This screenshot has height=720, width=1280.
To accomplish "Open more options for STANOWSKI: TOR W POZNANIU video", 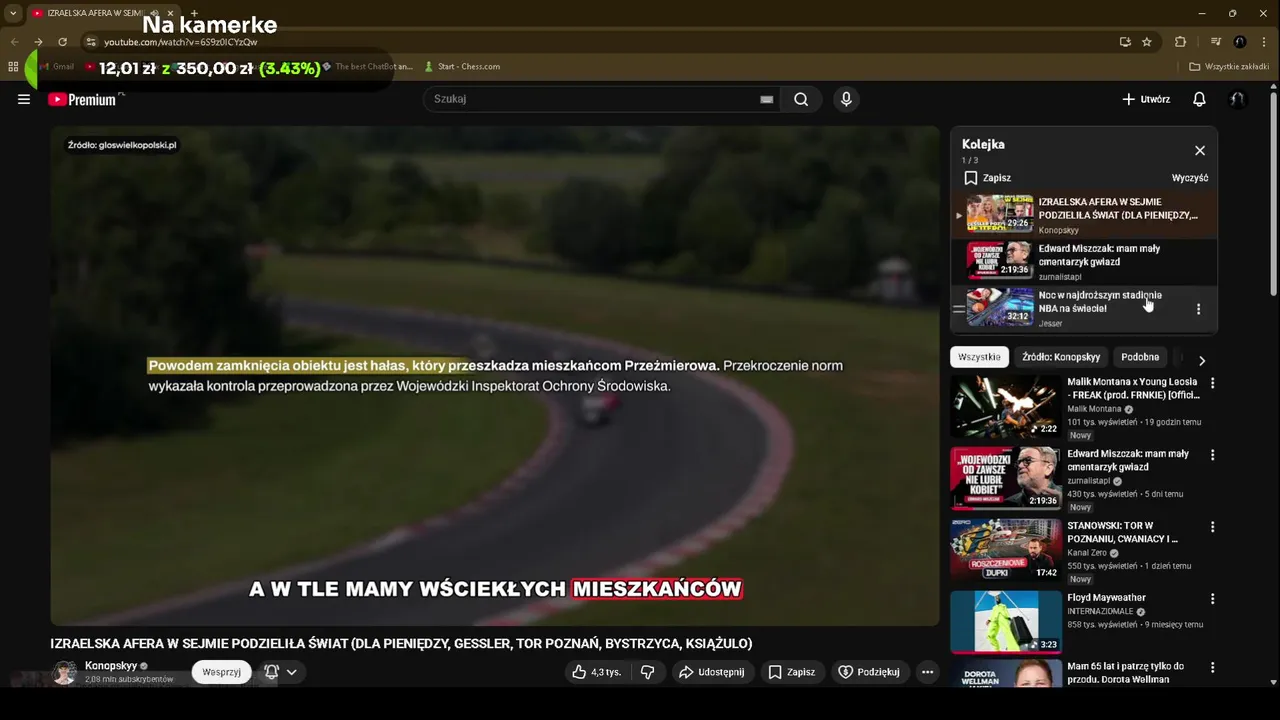I will point(1212,527).
